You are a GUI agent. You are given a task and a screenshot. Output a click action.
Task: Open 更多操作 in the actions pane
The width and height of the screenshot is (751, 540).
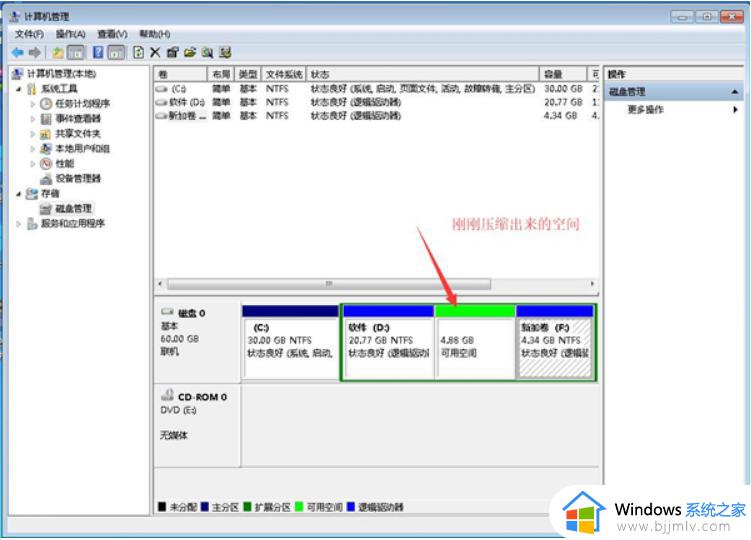tap(646, 109)
